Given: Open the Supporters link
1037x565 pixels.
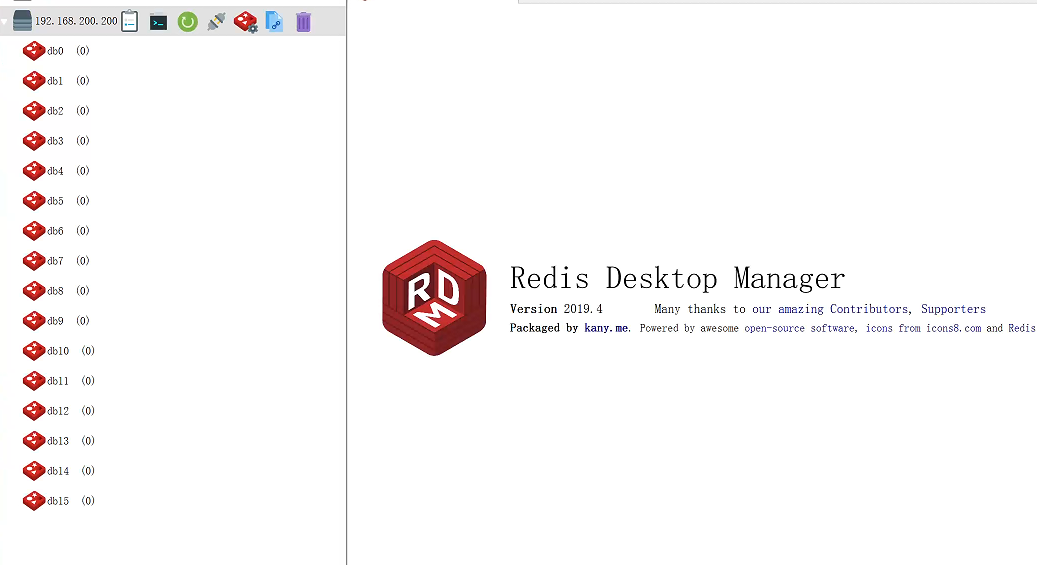Looking at the screenshot, I should 953,309.
